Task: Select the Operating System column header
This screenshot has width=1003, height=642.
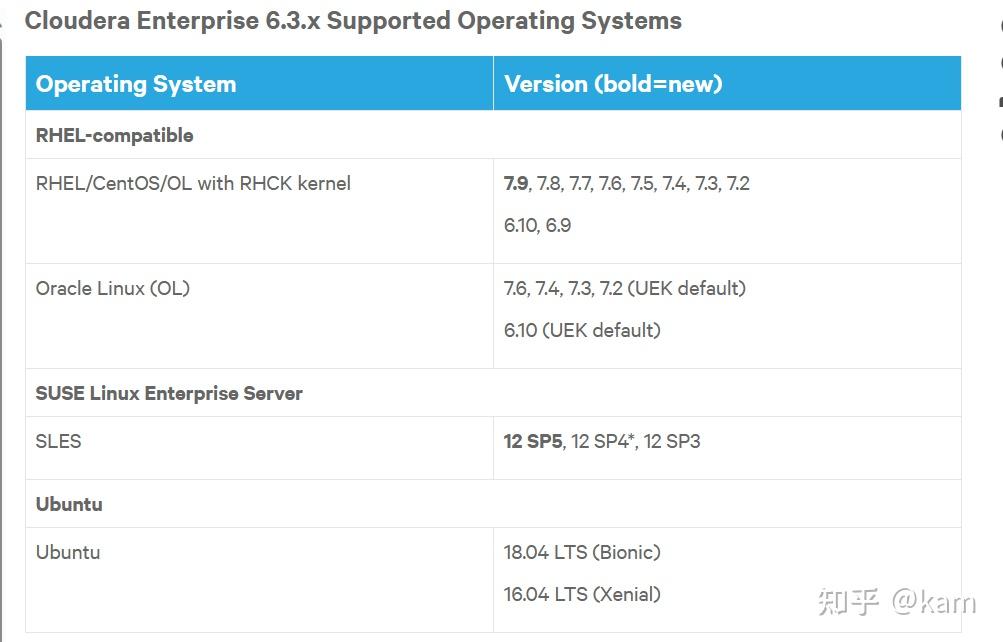Action: (136, 84)
